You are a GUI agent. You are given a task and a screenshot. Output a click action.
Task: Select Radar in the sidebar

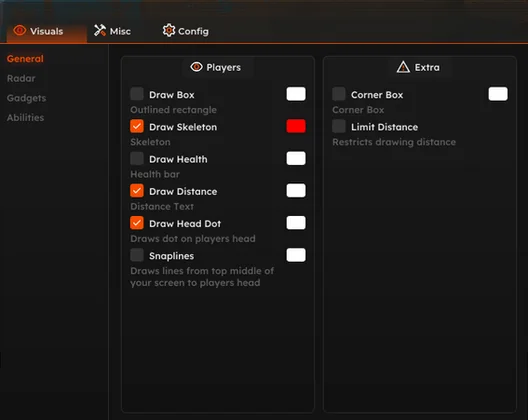click(21, 78)
